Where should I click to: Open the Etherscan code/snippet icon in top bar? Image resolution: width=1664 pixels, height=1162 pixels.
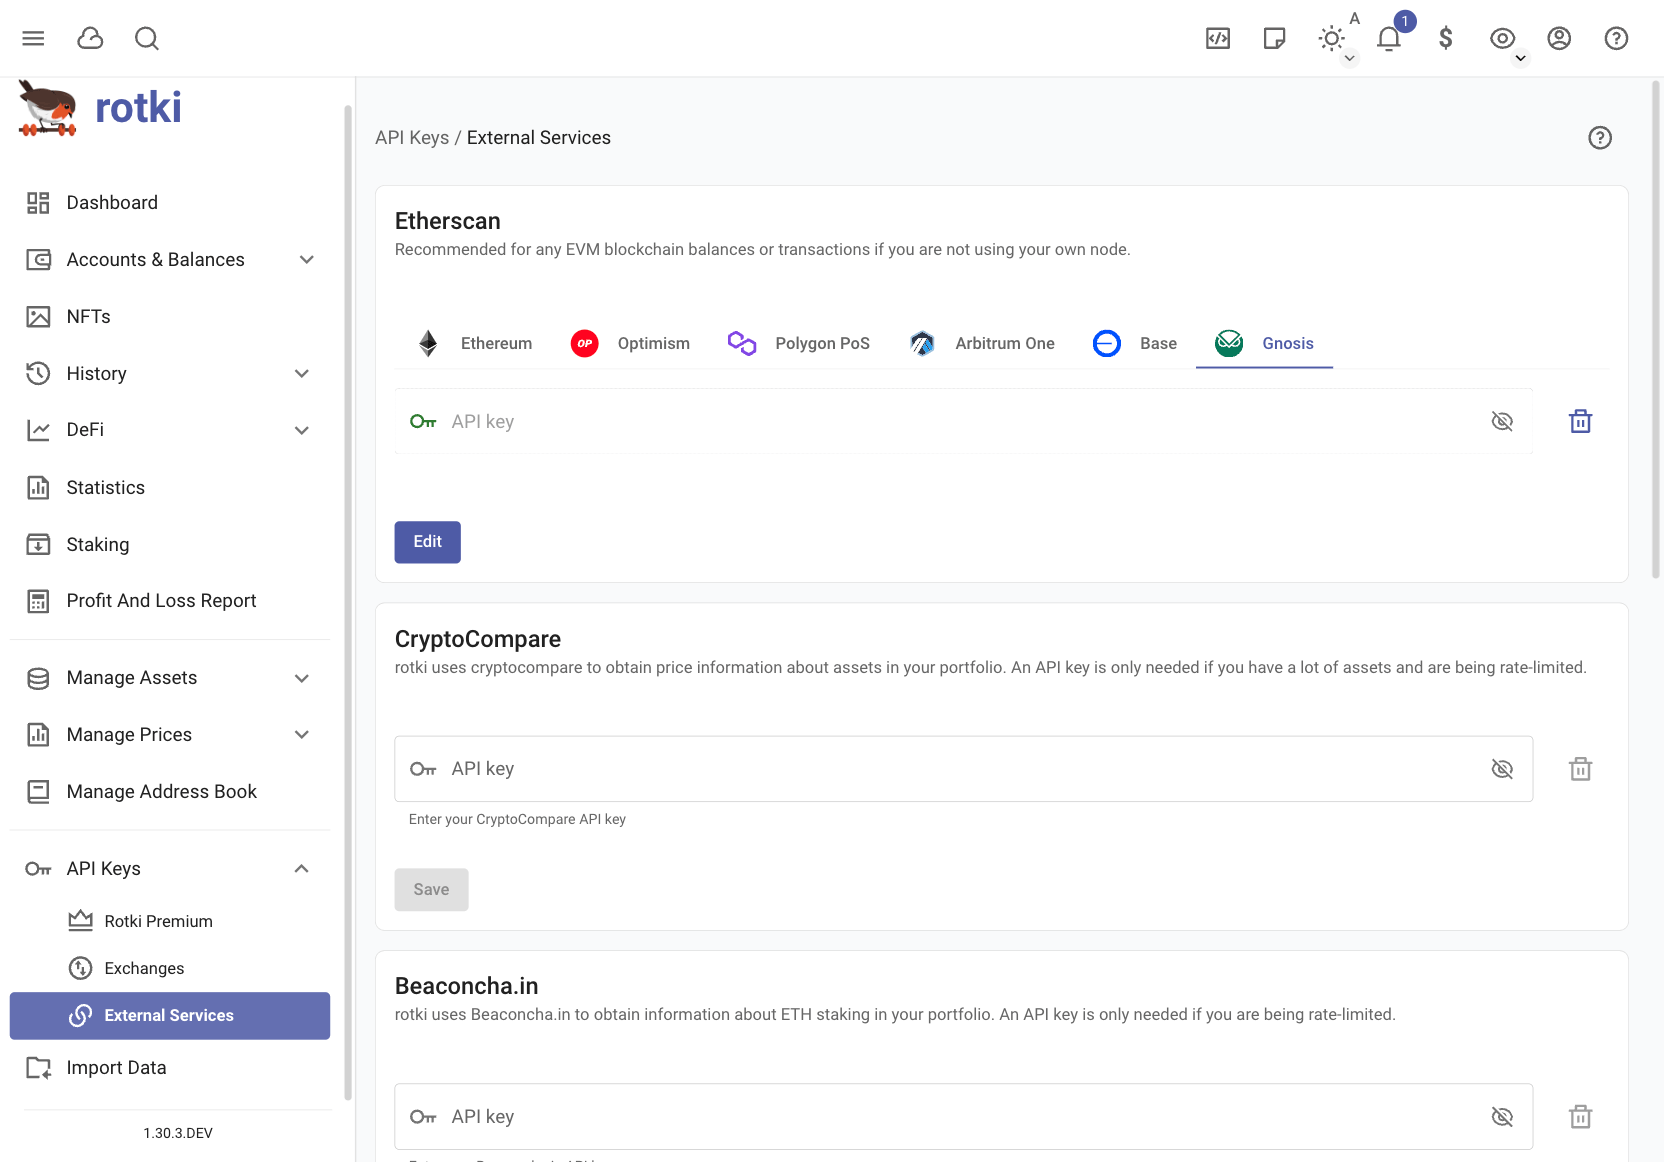(1218, 38)
